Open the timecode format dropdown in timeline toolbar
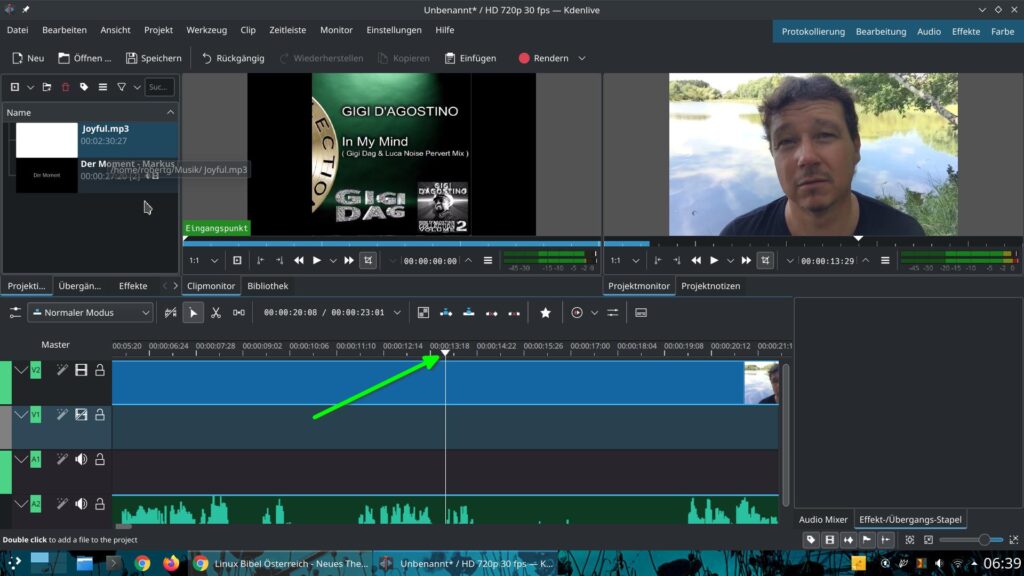 [x=397, y=313]
